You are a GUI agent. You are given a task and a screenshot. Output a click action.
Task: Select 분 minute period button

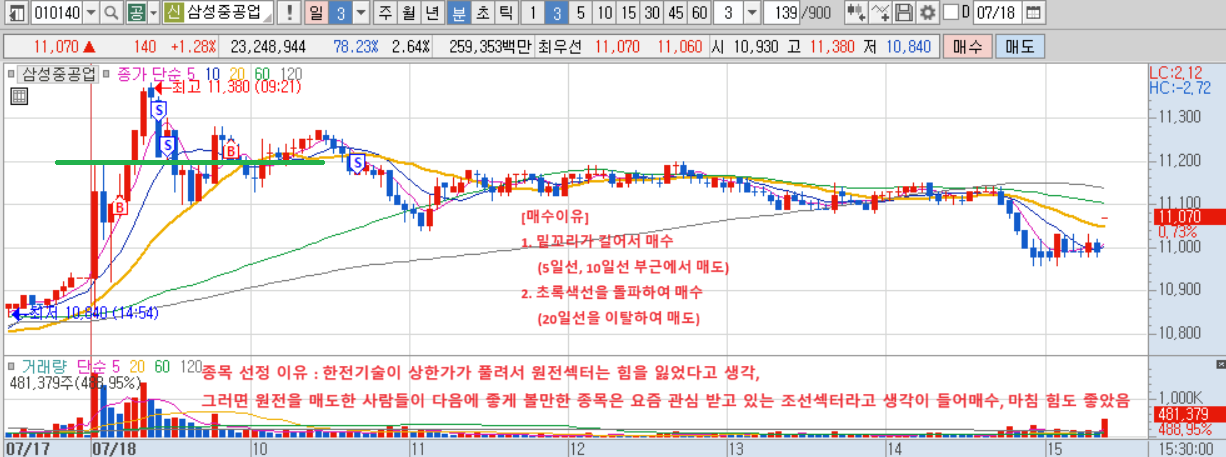click(457, 13)
